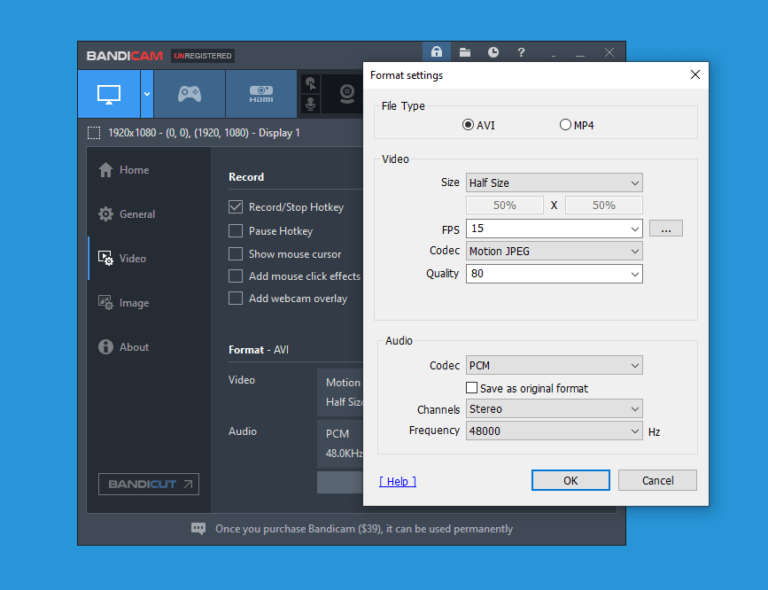The width and height of the screenshot is (768, 590).
Task: Toggle the webcam overlay icon in the toolbar
Action: point(347,94)
